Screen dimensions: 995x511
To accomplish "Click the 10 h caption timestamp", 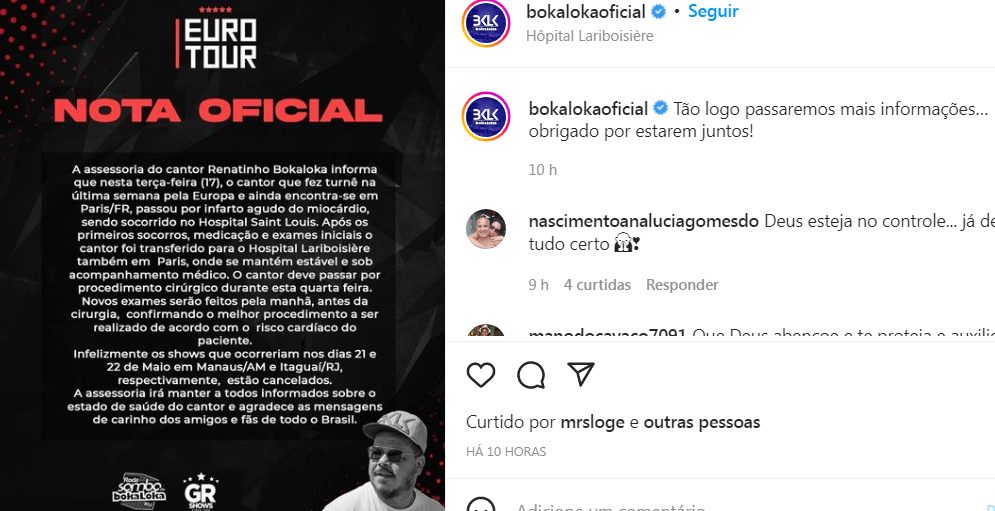I will point(543,169).
